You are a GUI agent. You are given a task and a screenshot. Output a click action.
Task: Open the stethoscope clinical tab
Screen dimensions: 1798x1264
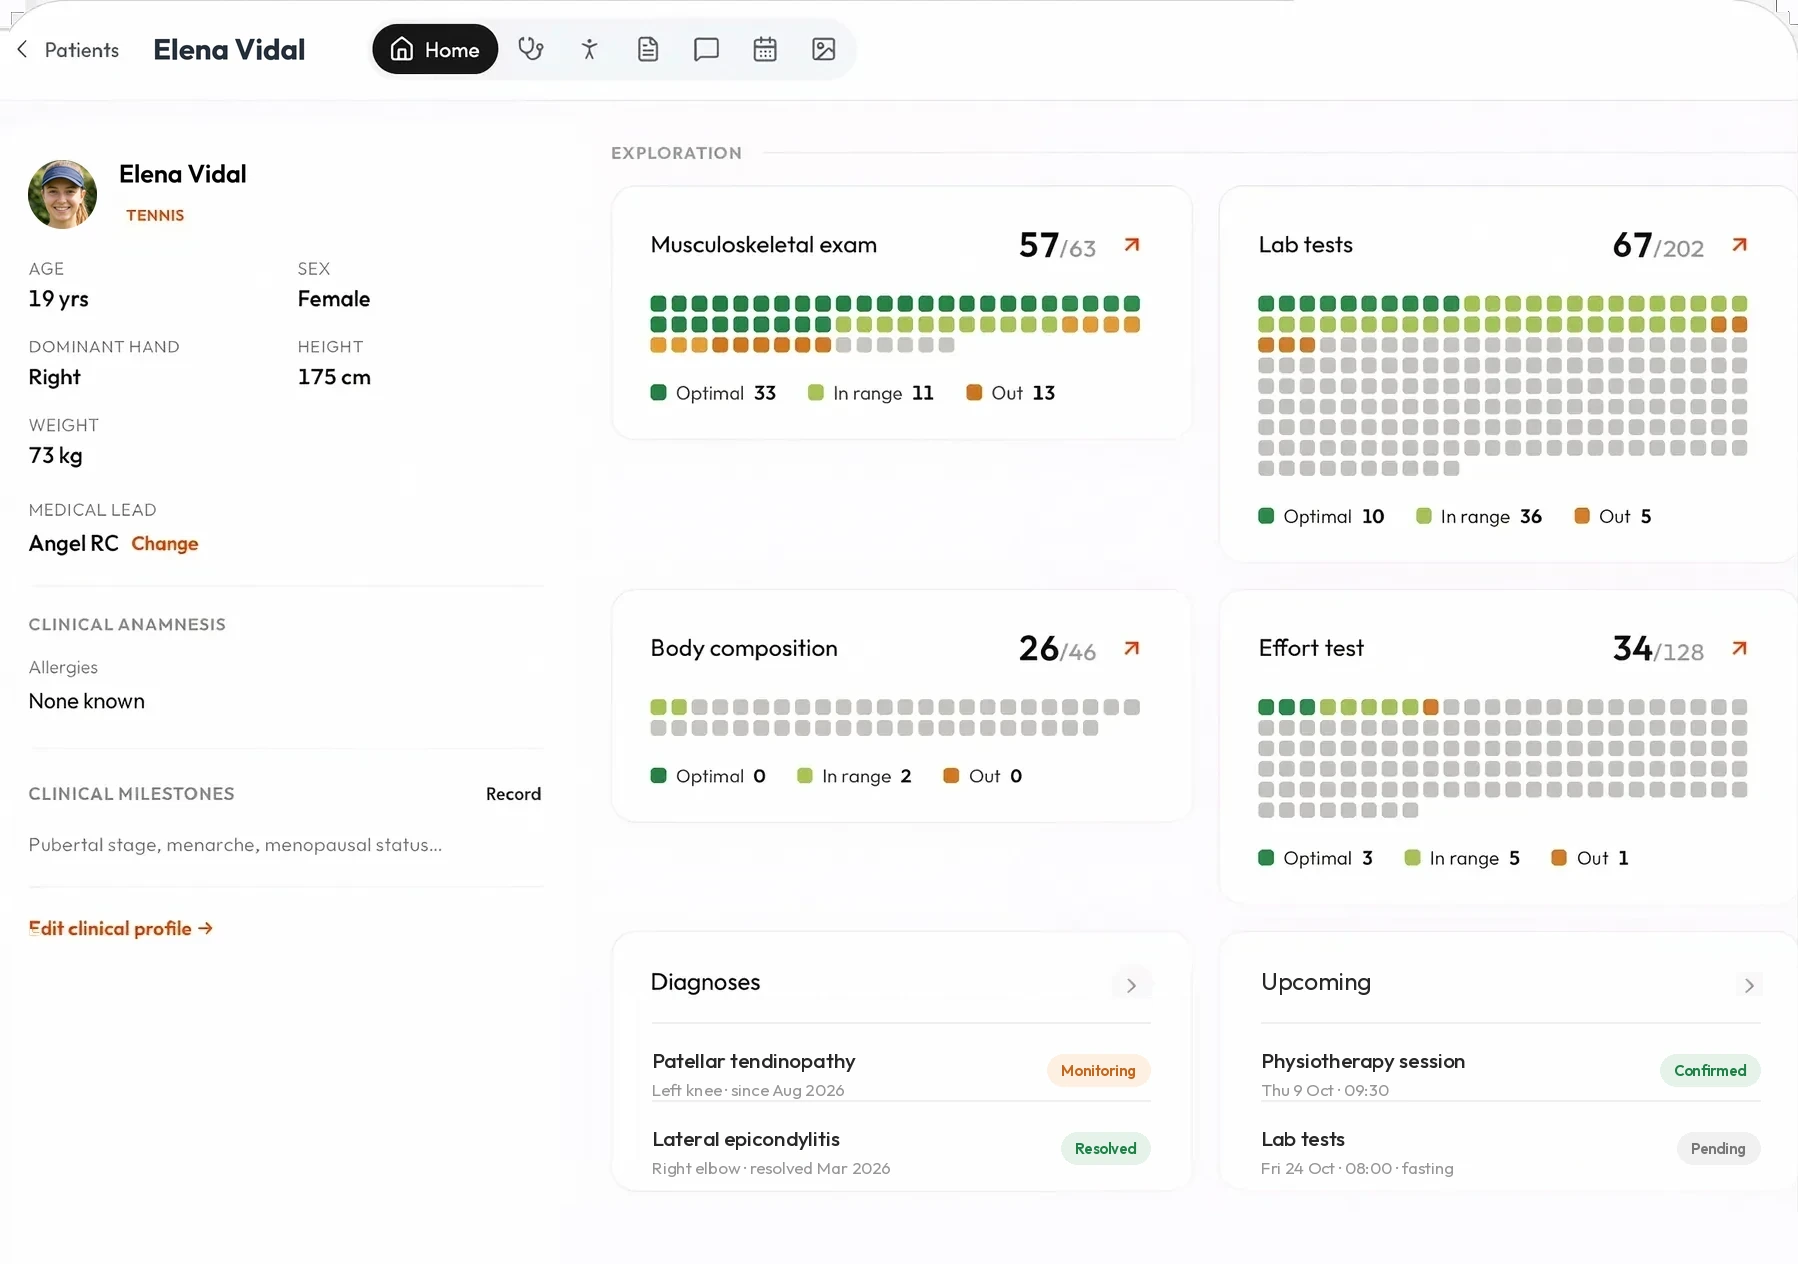530,49
